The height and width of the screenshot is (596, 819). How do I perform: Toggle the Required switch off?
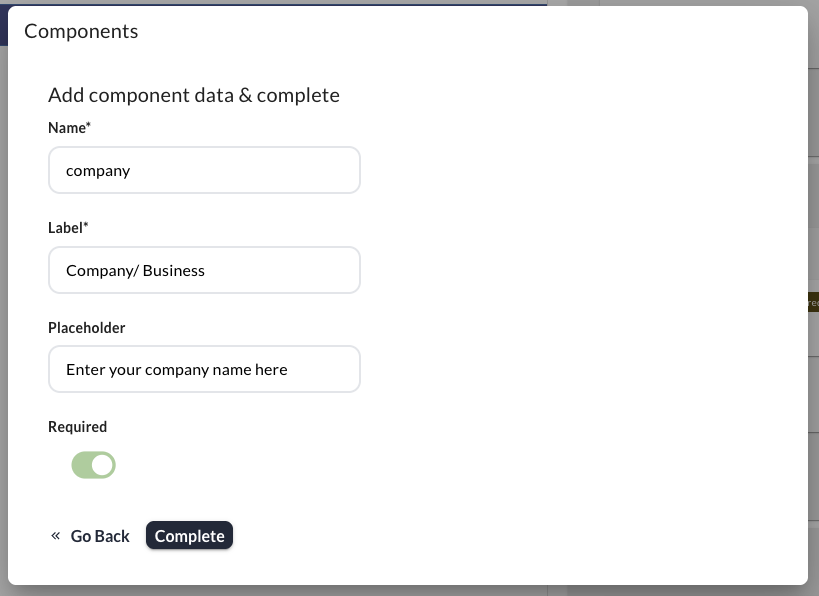pos(93,465)
